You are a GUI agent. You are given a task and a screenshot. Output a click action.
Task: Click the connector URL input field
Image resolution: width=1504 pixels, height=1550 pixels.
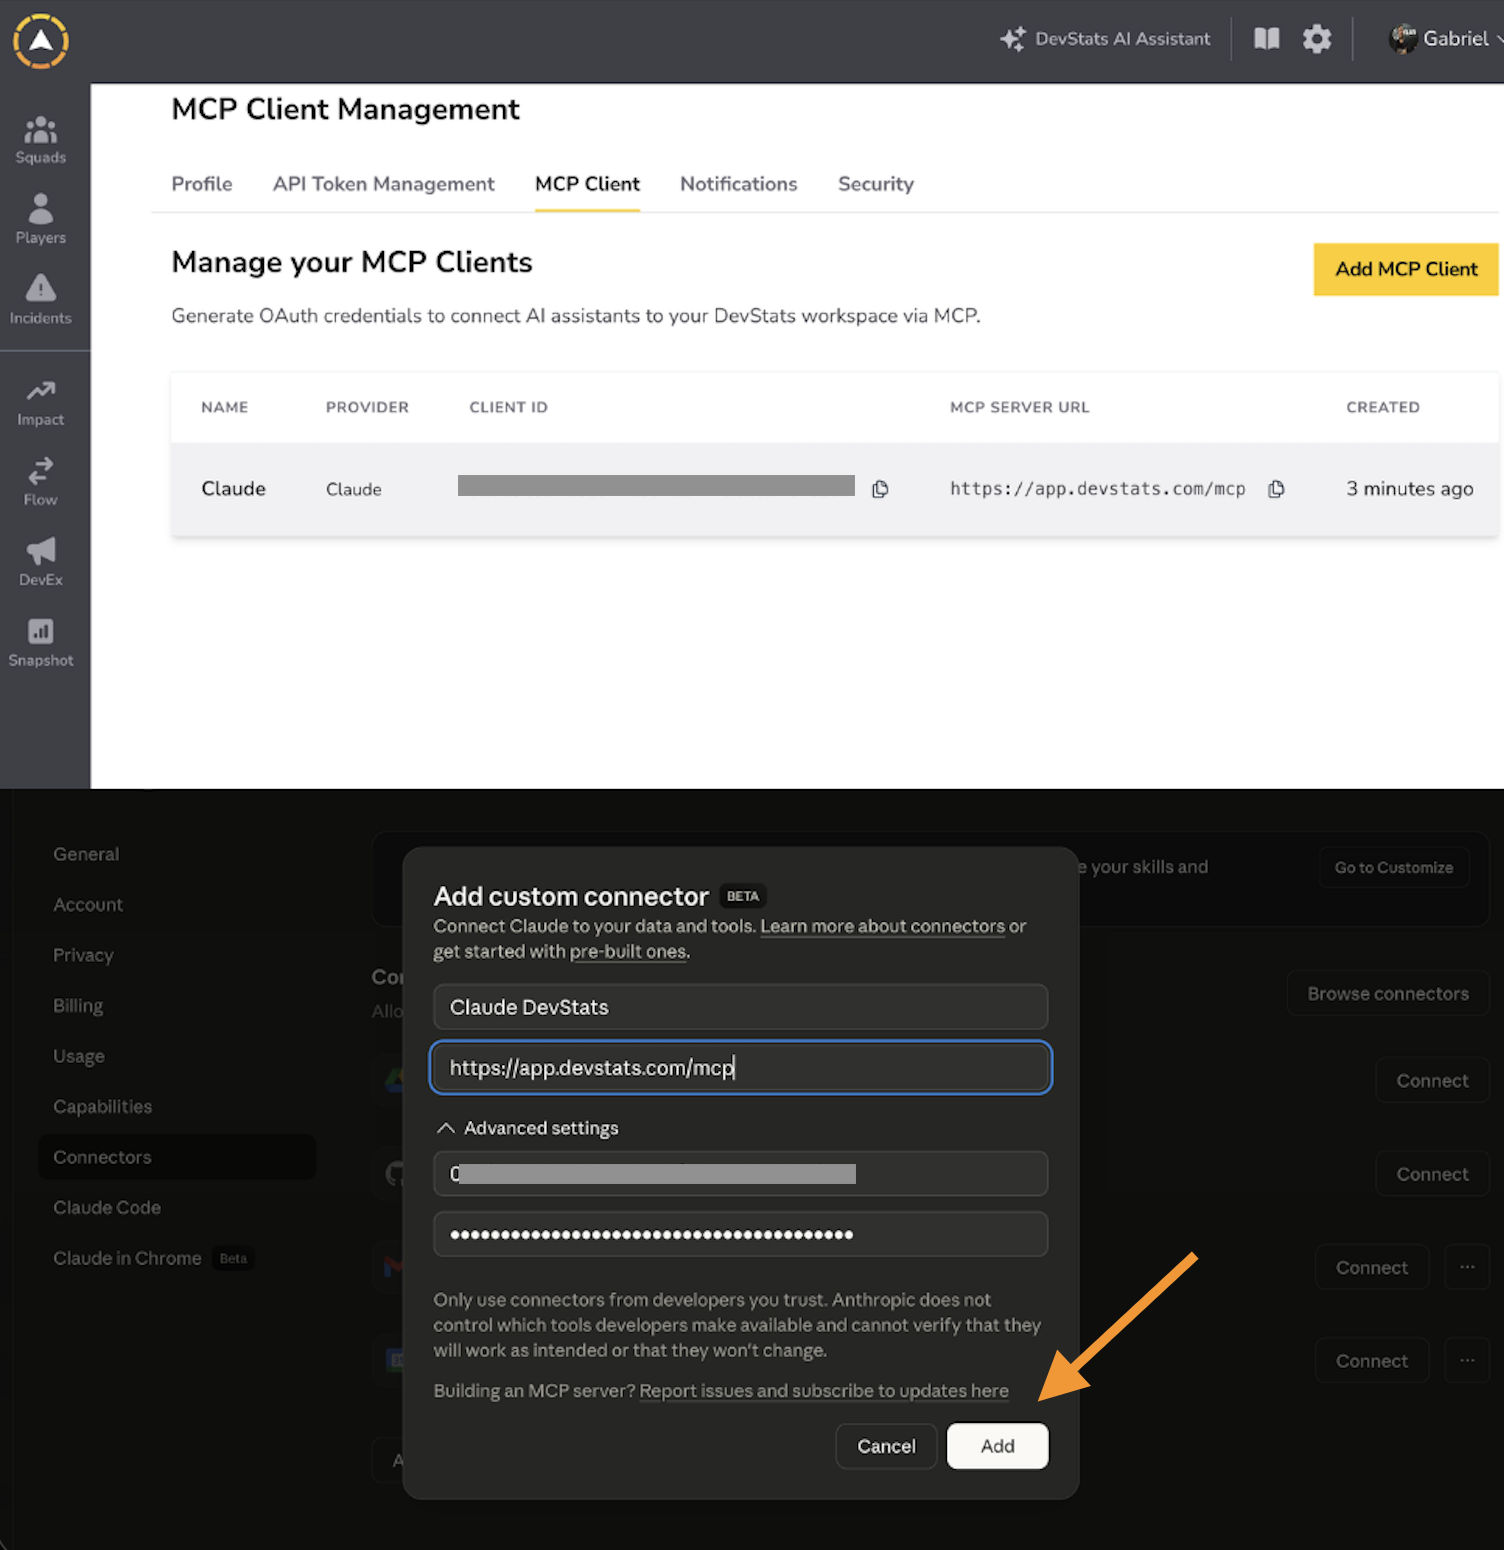click(x=741, y=1067)
